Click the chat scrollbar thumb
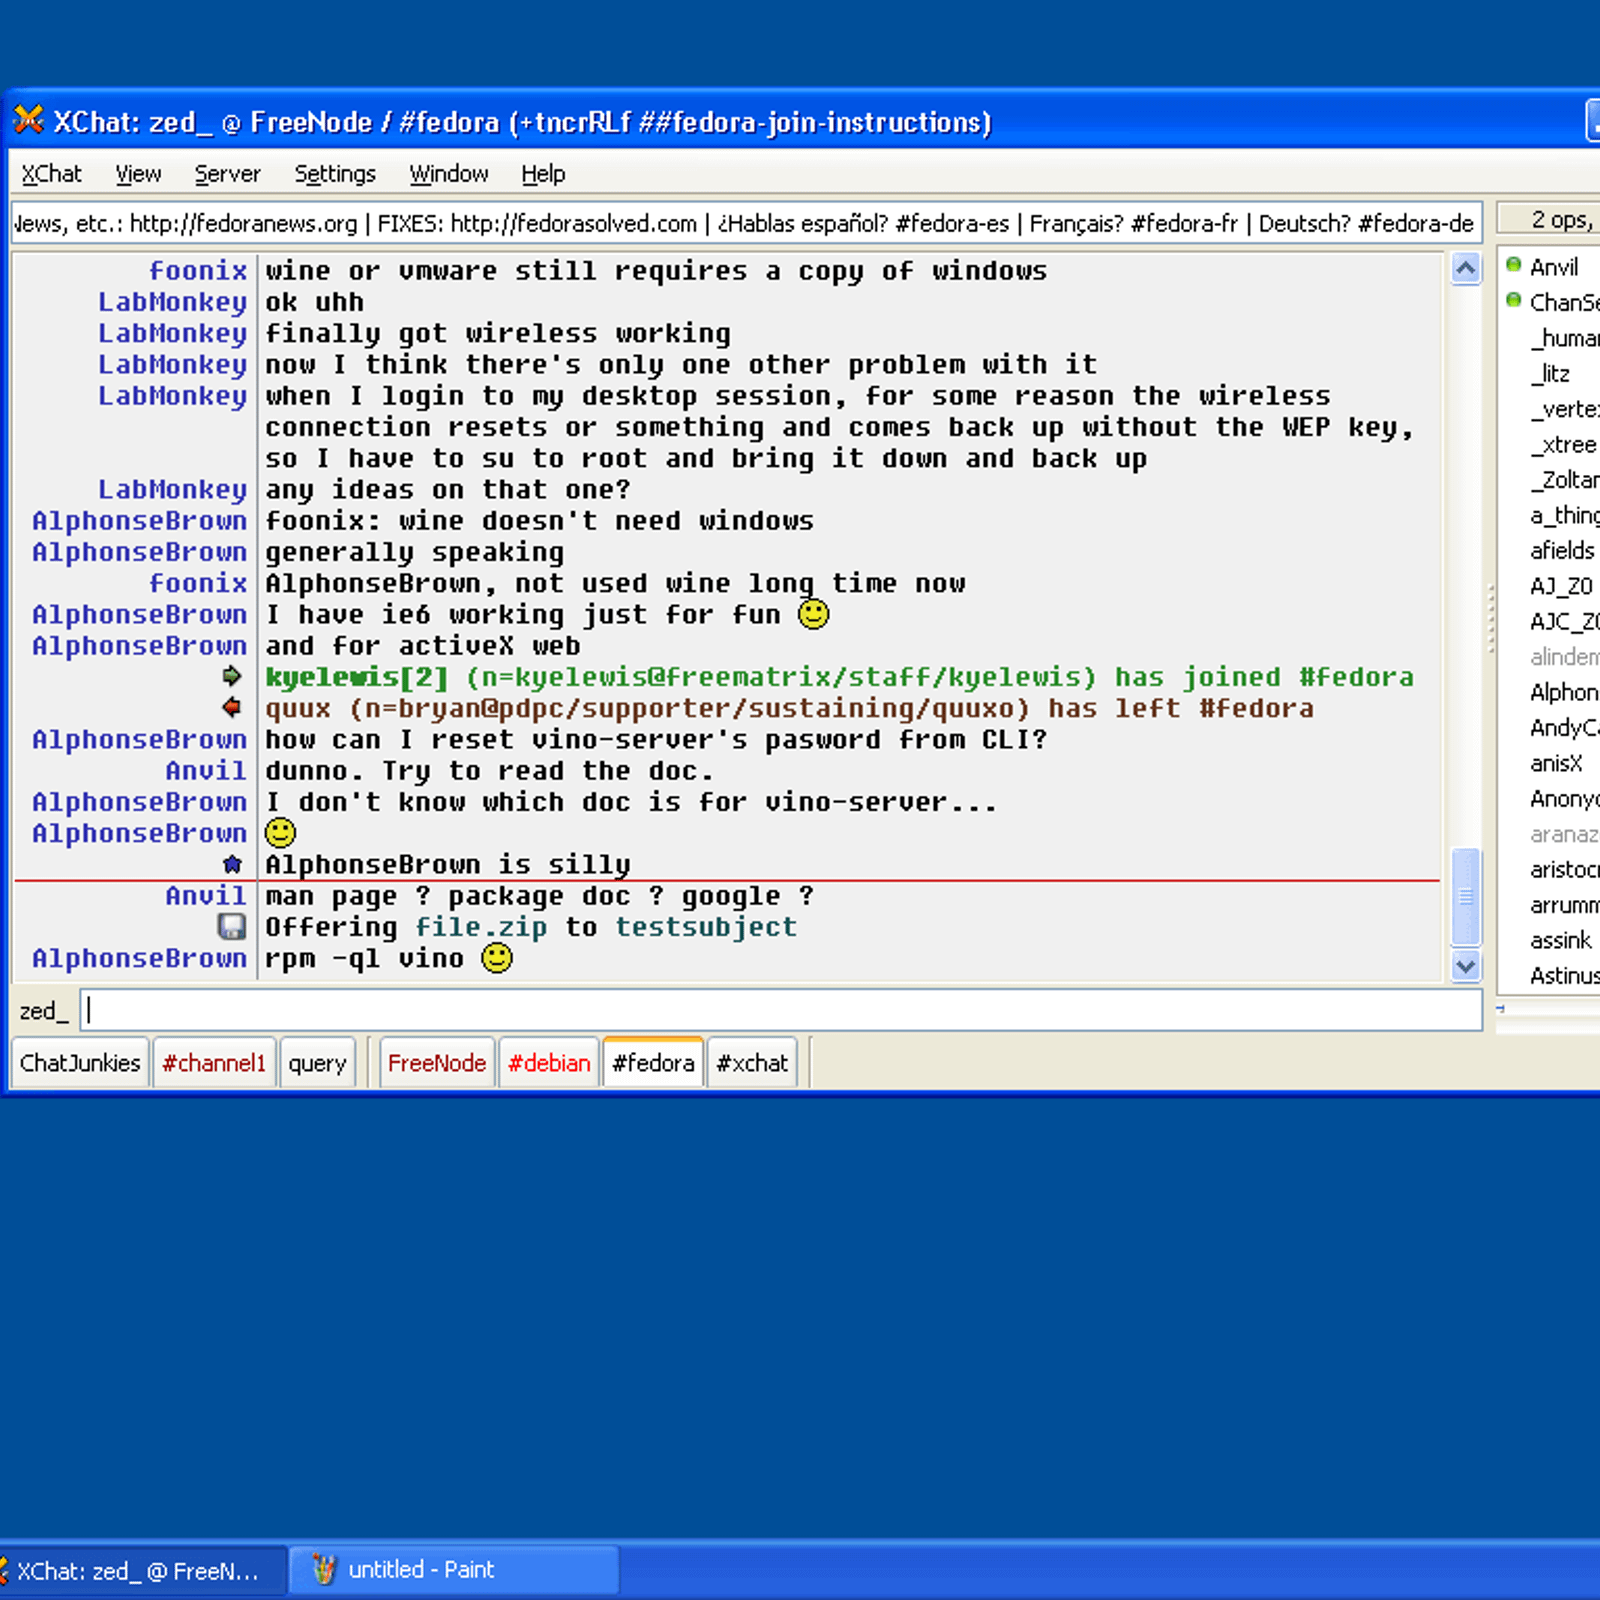Viewport: 1600px width, 1600px height. click(1466, 896)
